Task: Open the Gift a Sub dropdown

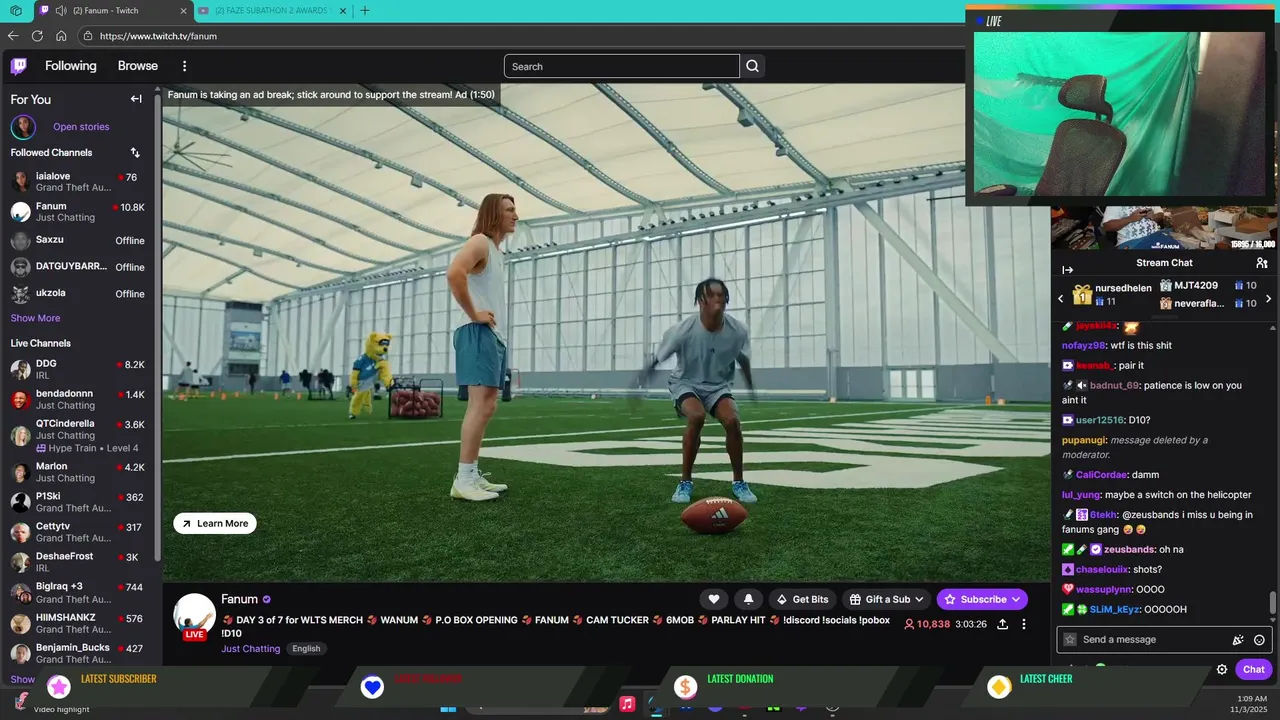Action: (x=889, y=599)
